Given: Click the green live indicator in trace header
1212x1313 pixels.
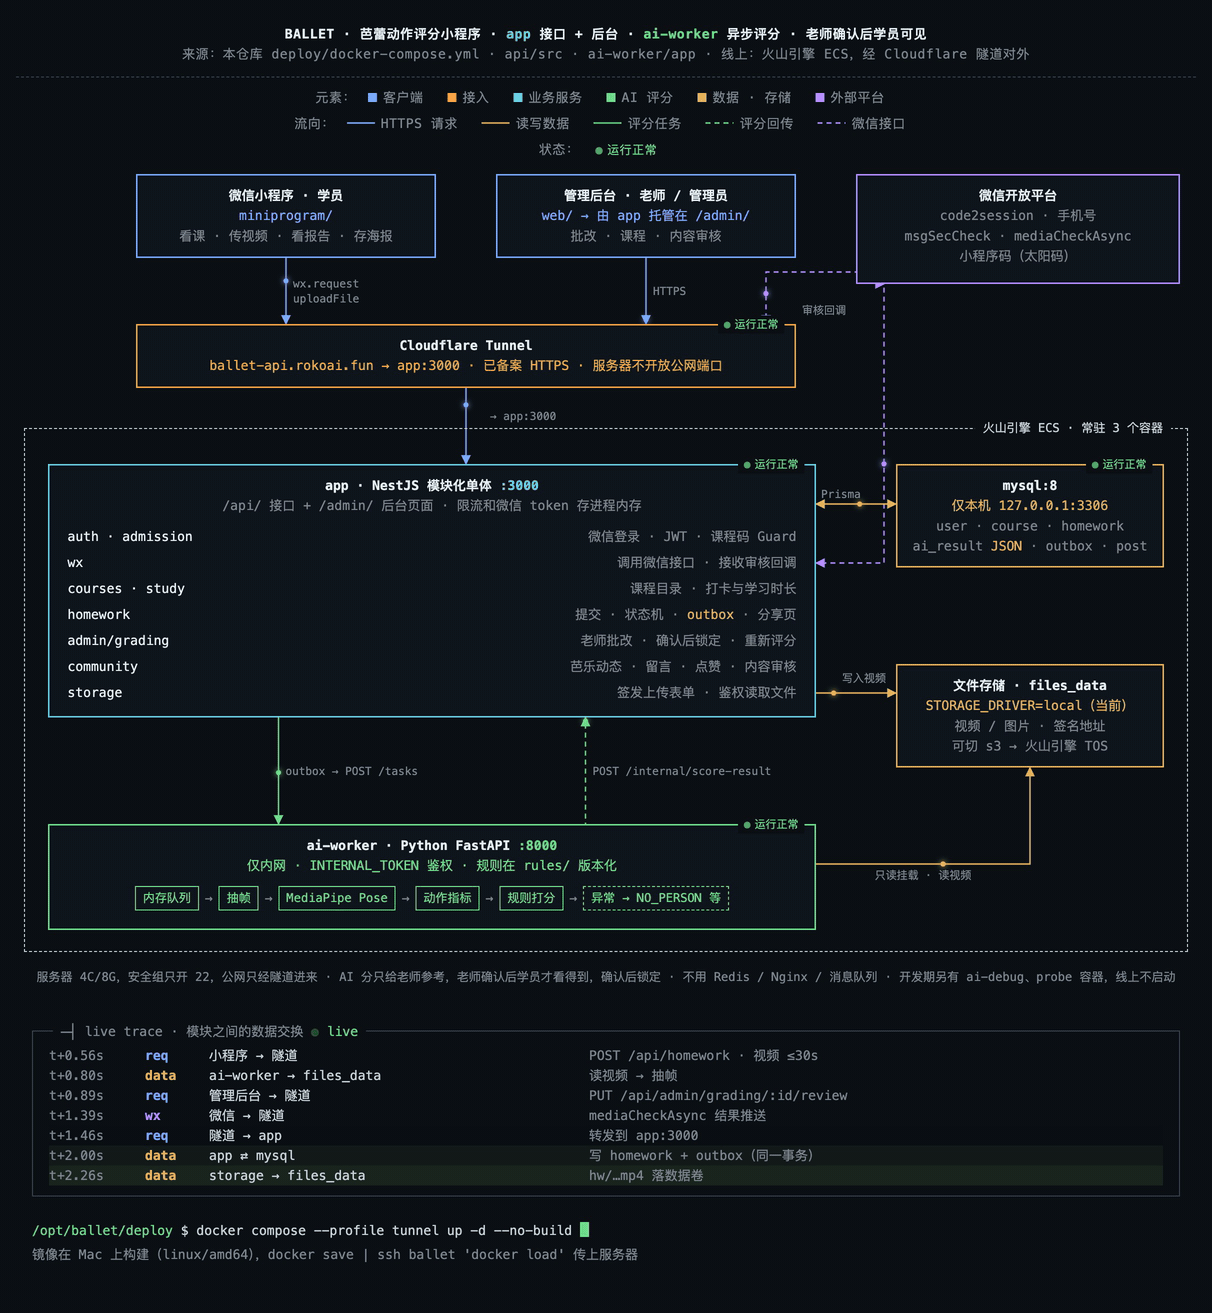Looking at the screenshot, I should (335, 1031).
